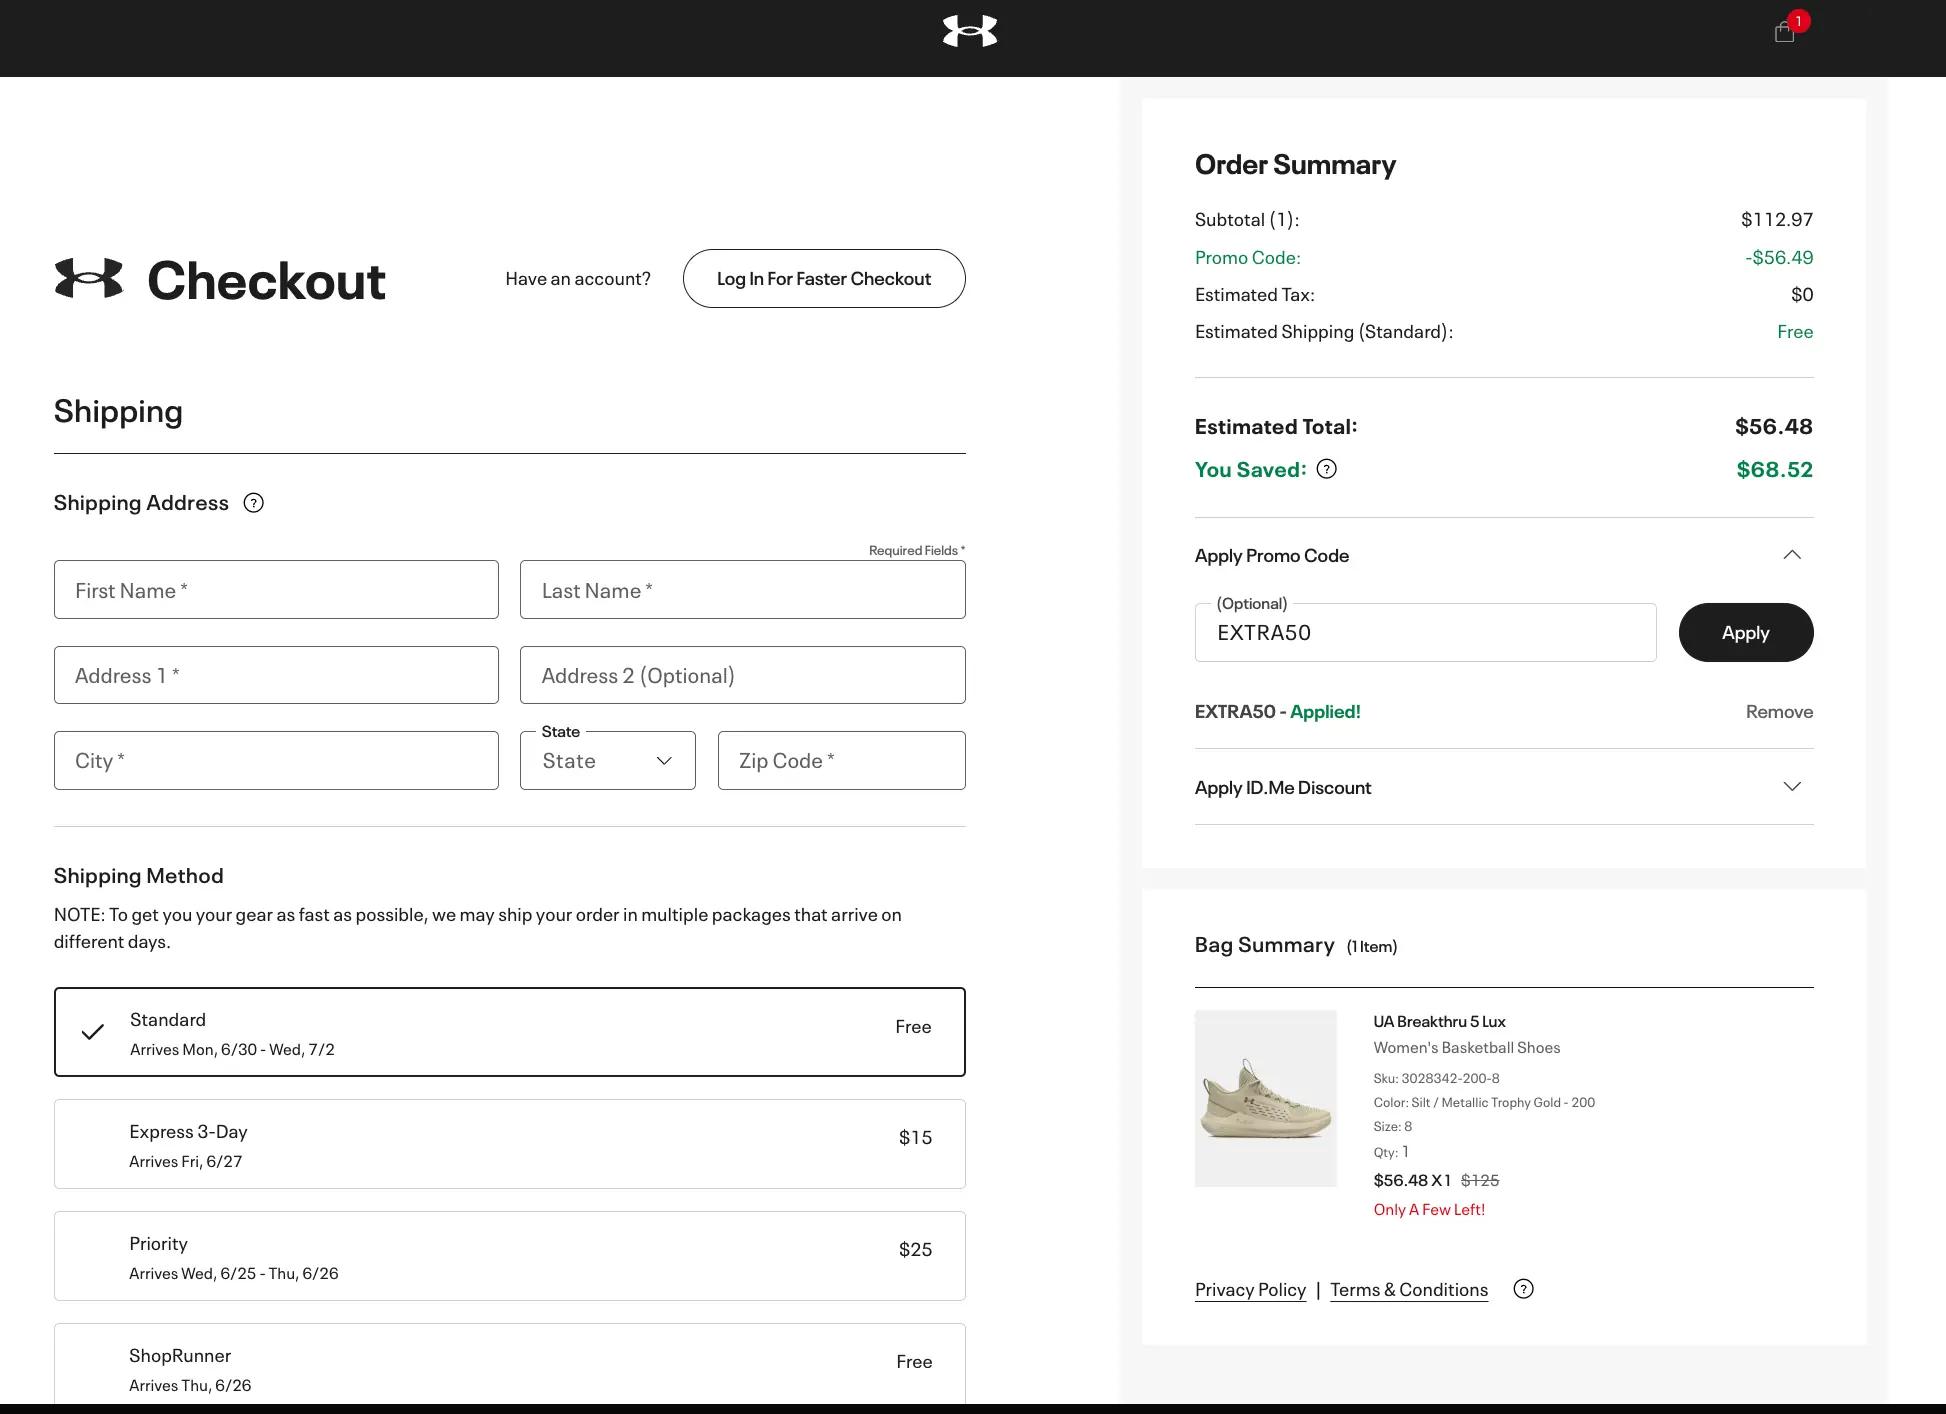Open Terms & Conditions link
Viewport: 1946px width, 1414px height.
click(x=1408, y=1290)
